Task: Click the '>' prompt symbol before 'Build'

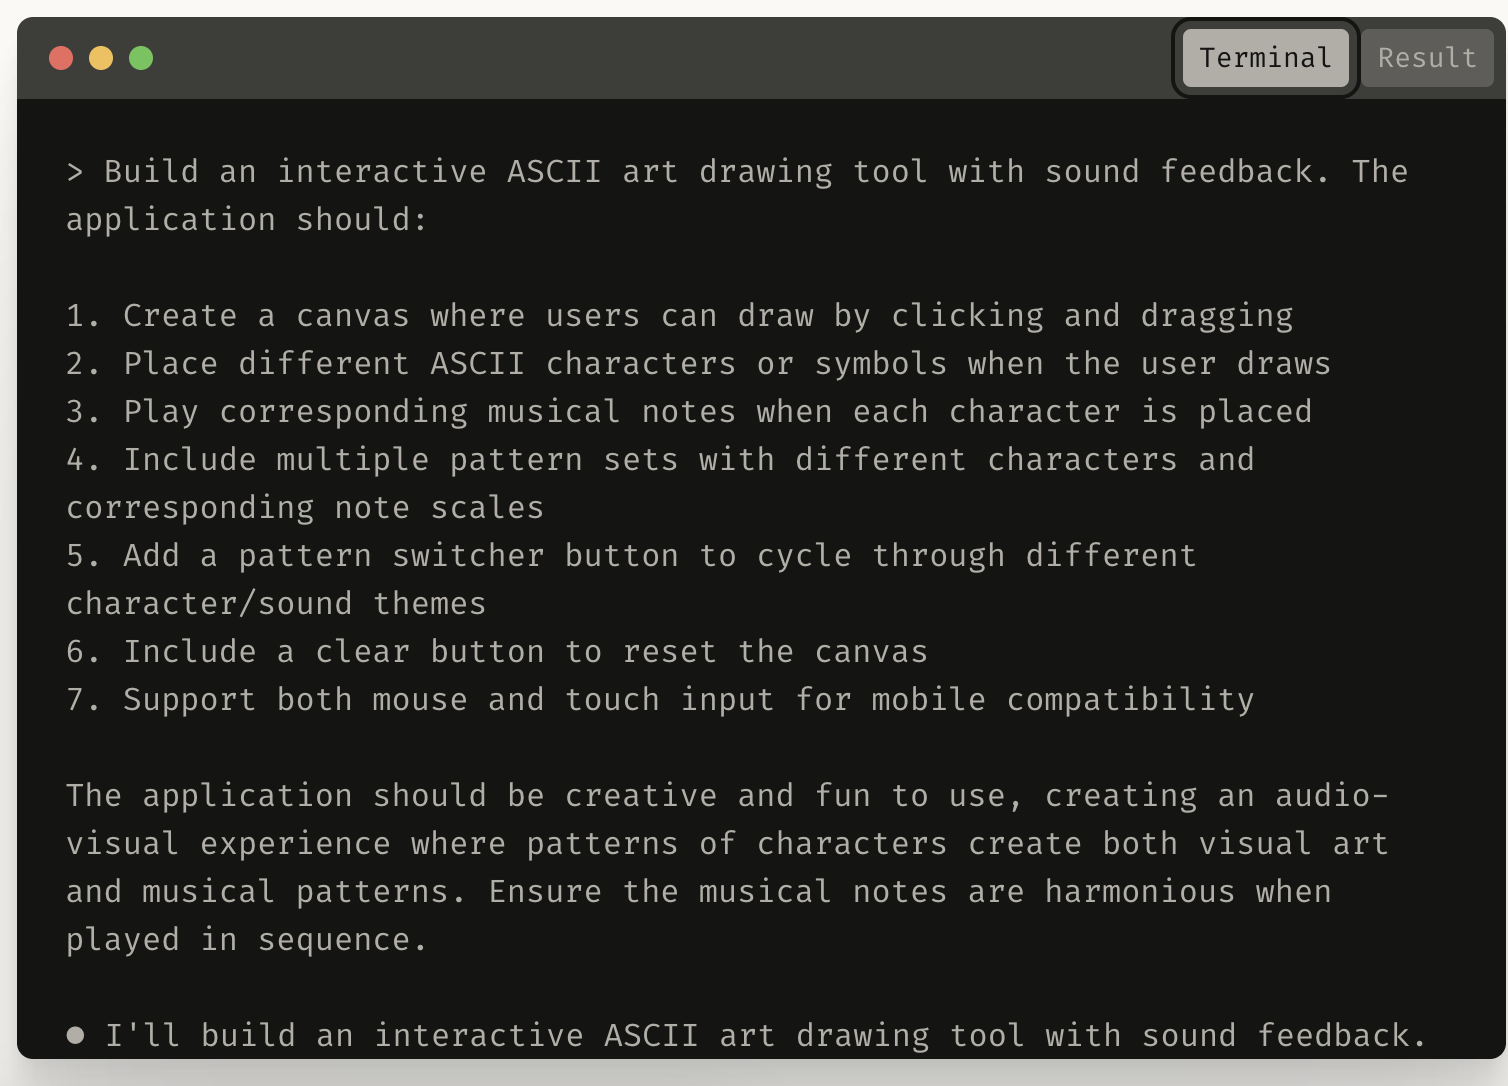Action: coord(75,172)
